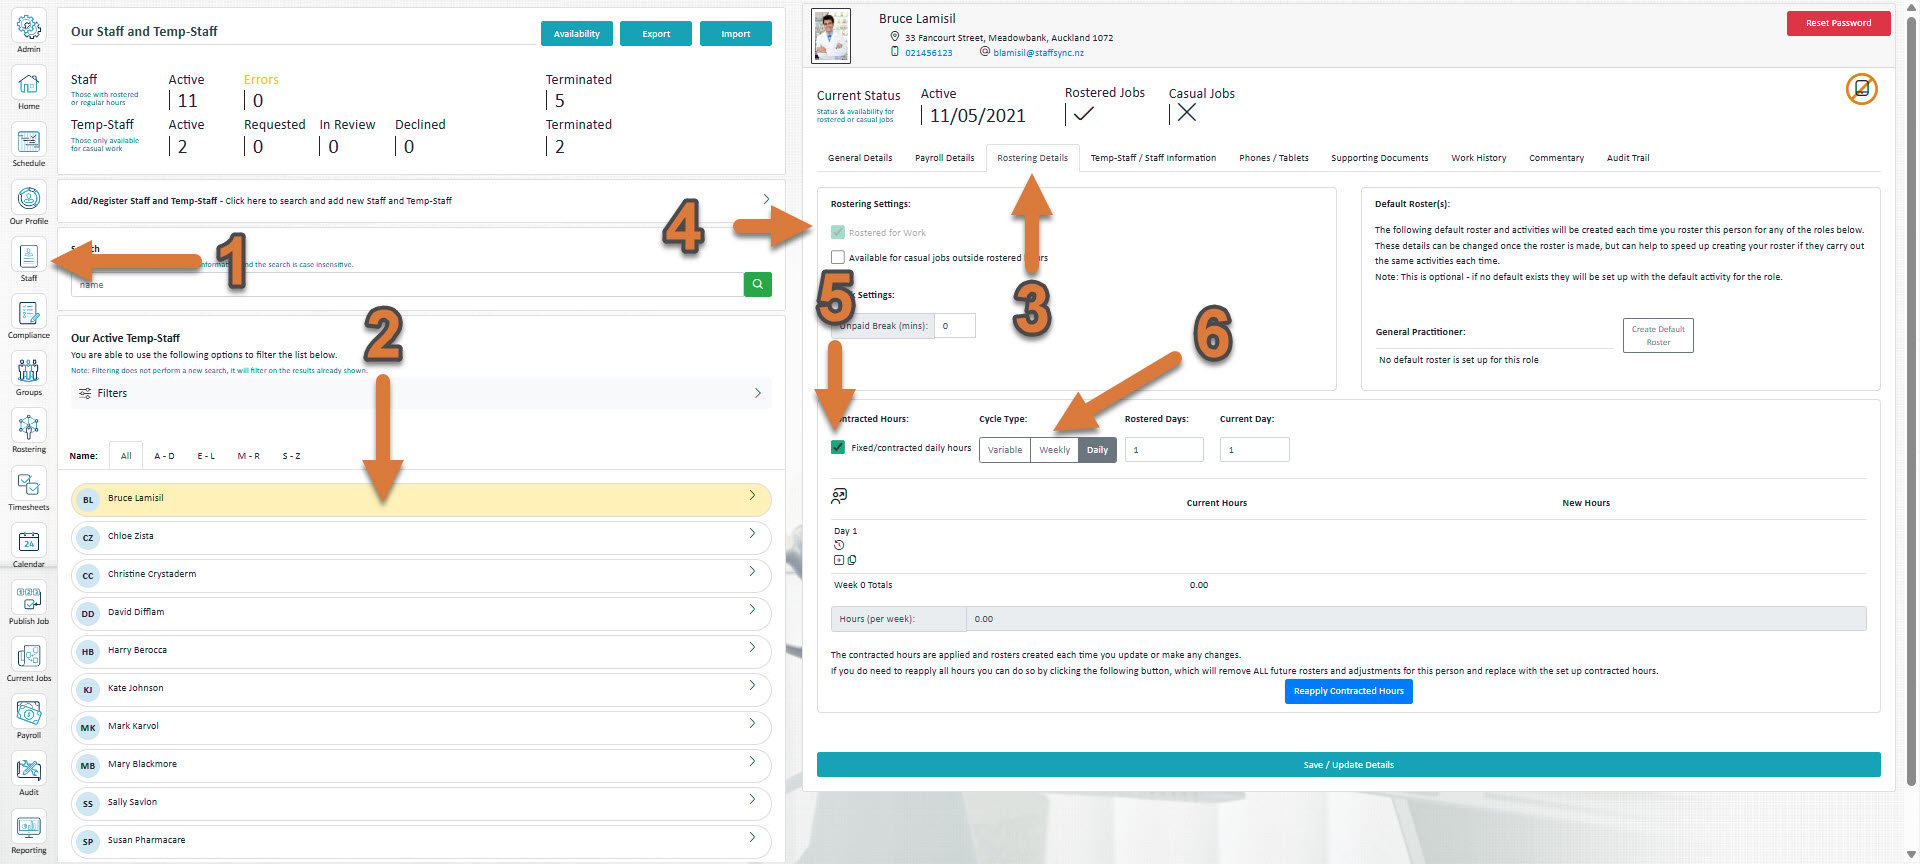Open Publish Job in the sidebar
This screenshot has width=1920, height=864.
pos(29,599)
